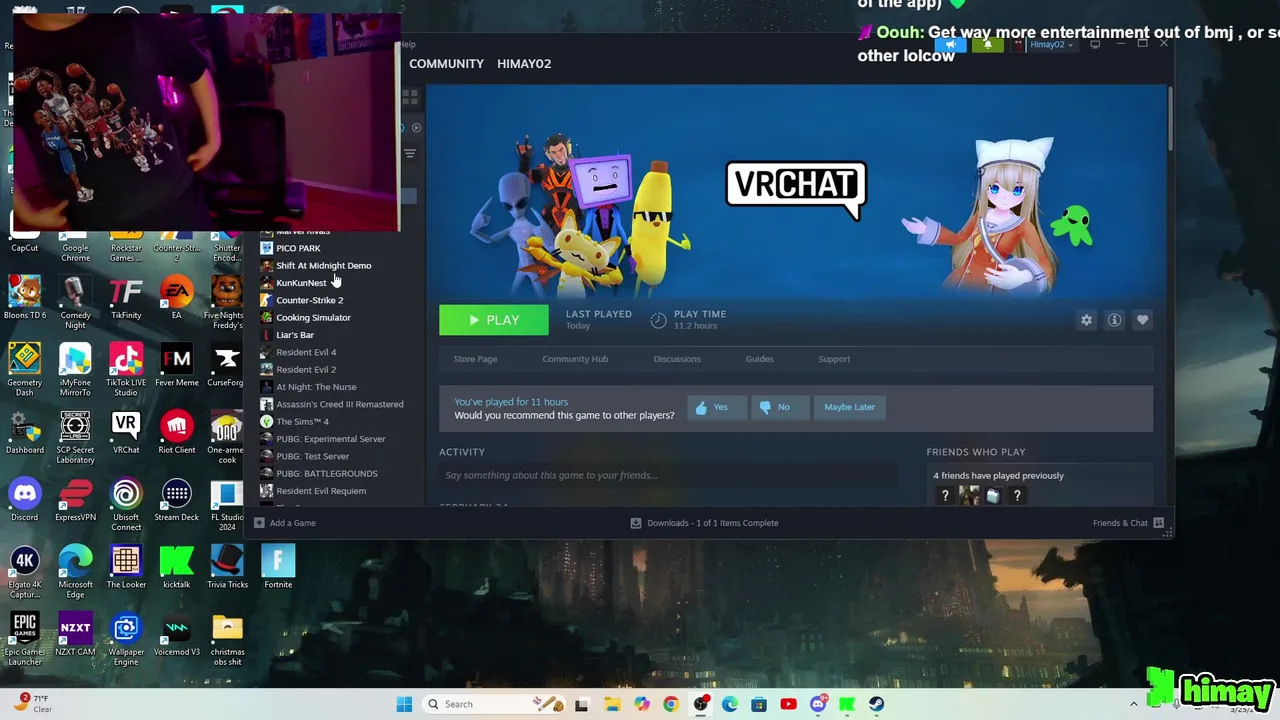
Task: Open library advanced filter icon
Action: (x=410, y=153)
